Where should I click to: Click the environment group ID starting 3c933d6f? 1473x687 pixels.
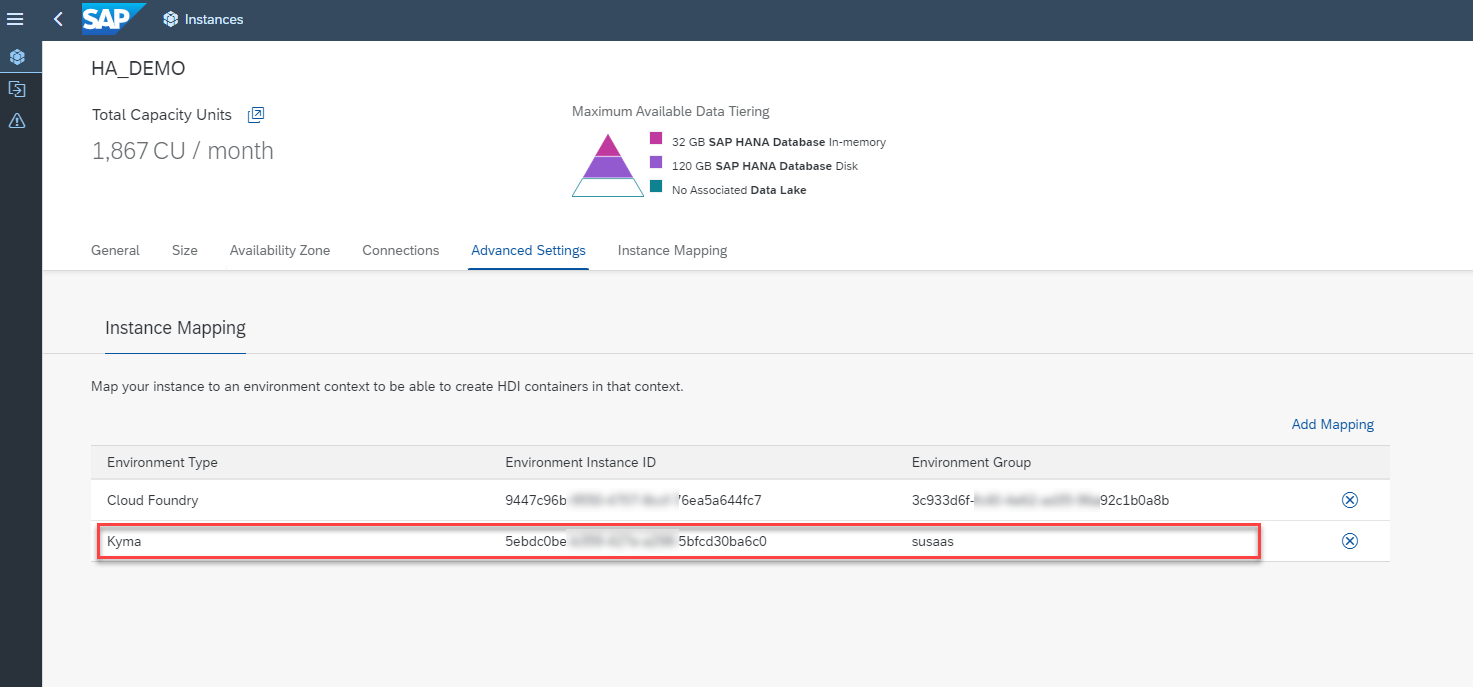1040,500
